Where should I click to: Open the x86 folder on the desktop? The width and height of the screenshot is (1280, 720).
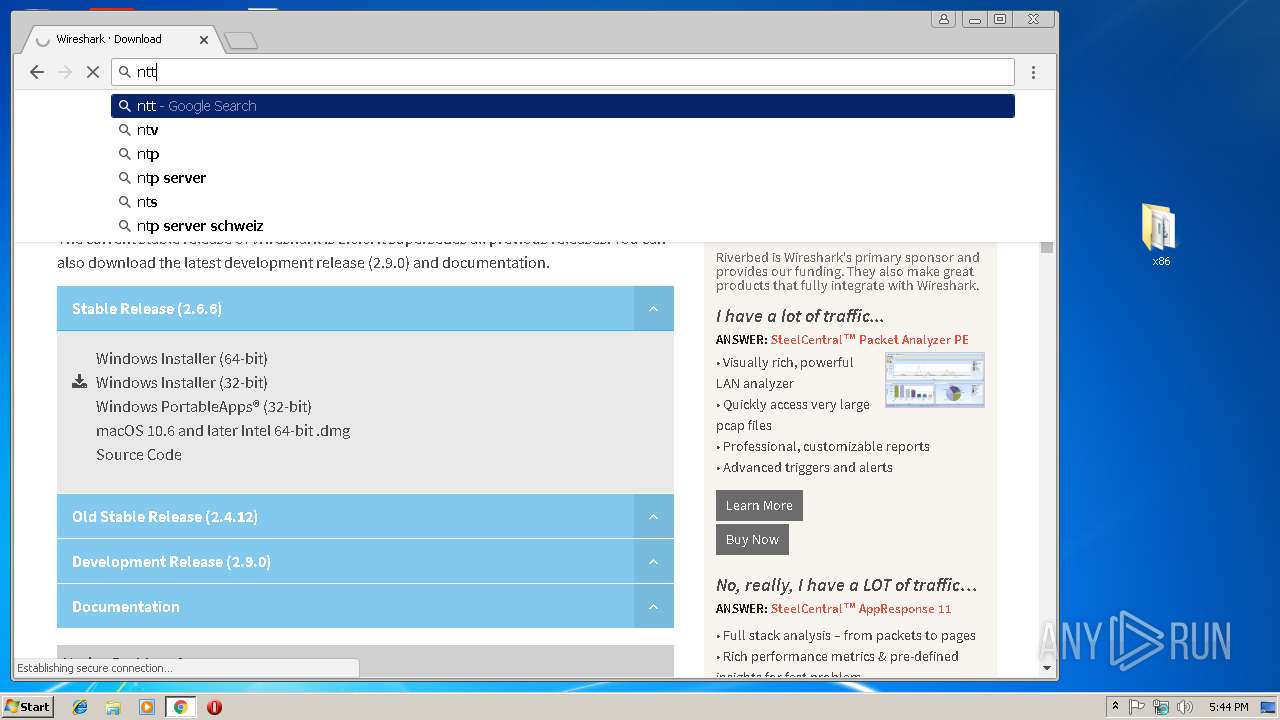(x=1160, y=236)
